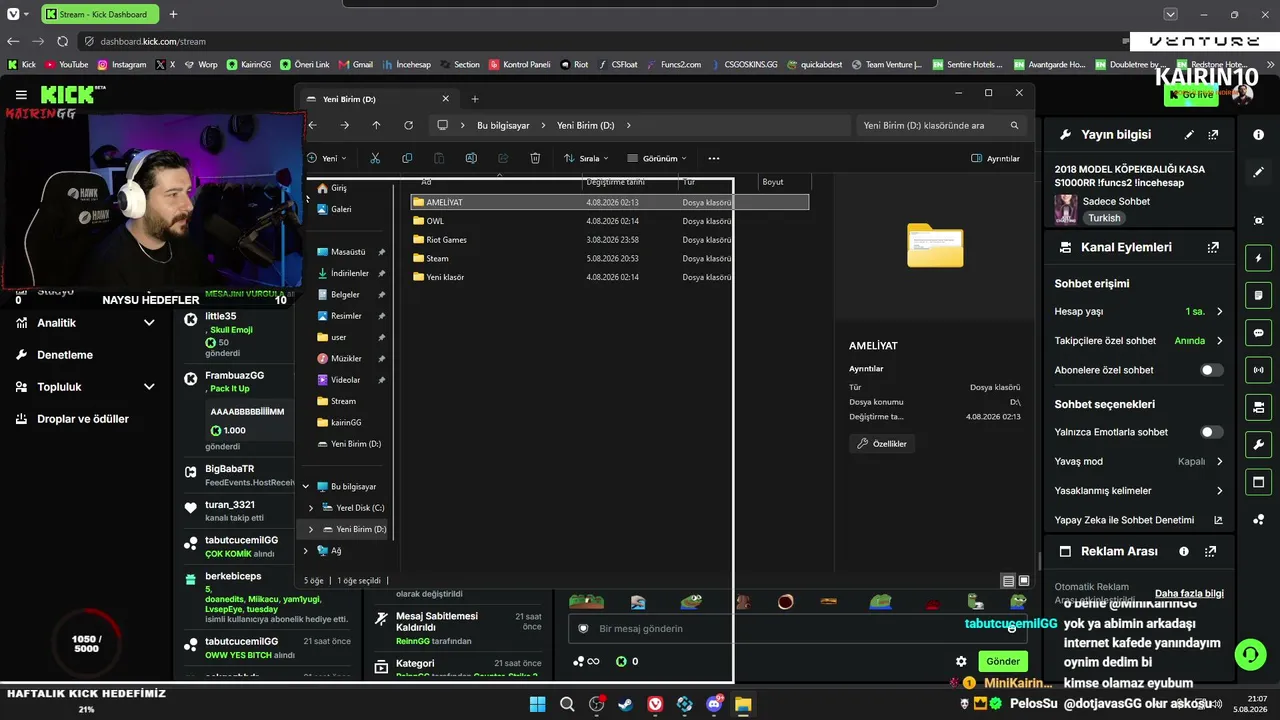
Task: Click Daha fazla bilgi link
Action: (1189, 594)
